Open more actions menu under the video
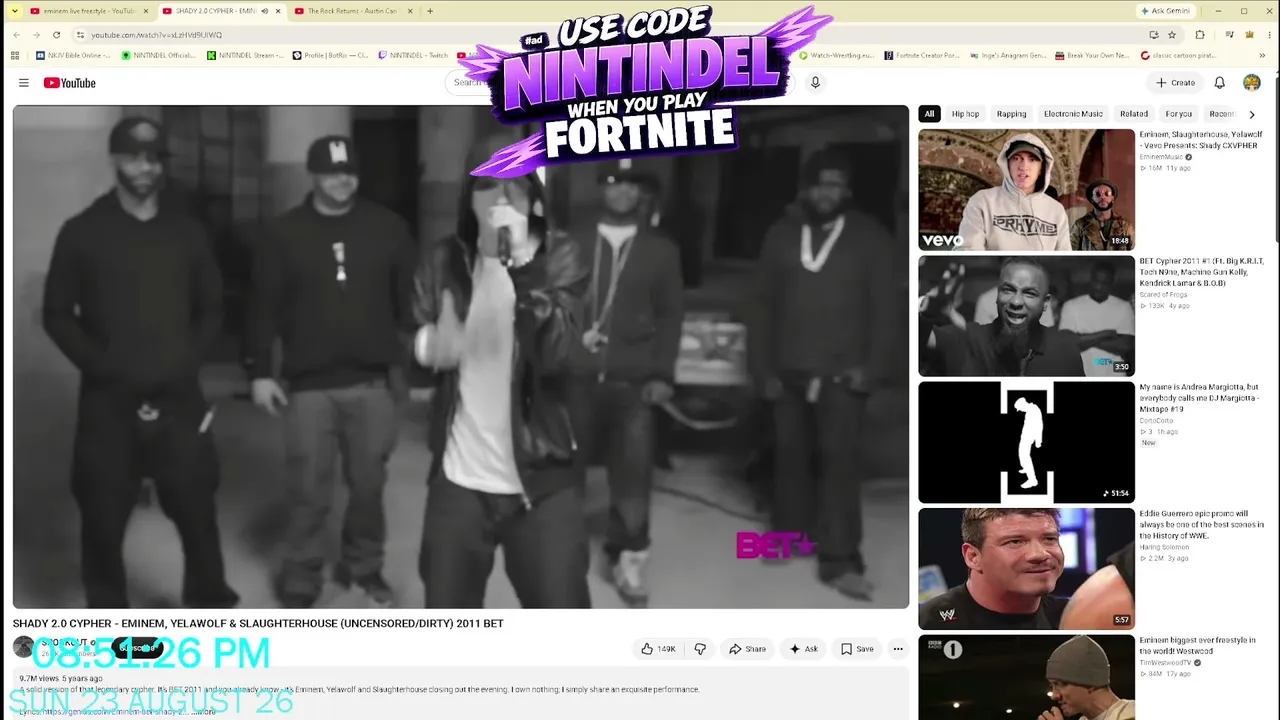The height and width of the screenshot is (720, 1280). tap(898, 649)
